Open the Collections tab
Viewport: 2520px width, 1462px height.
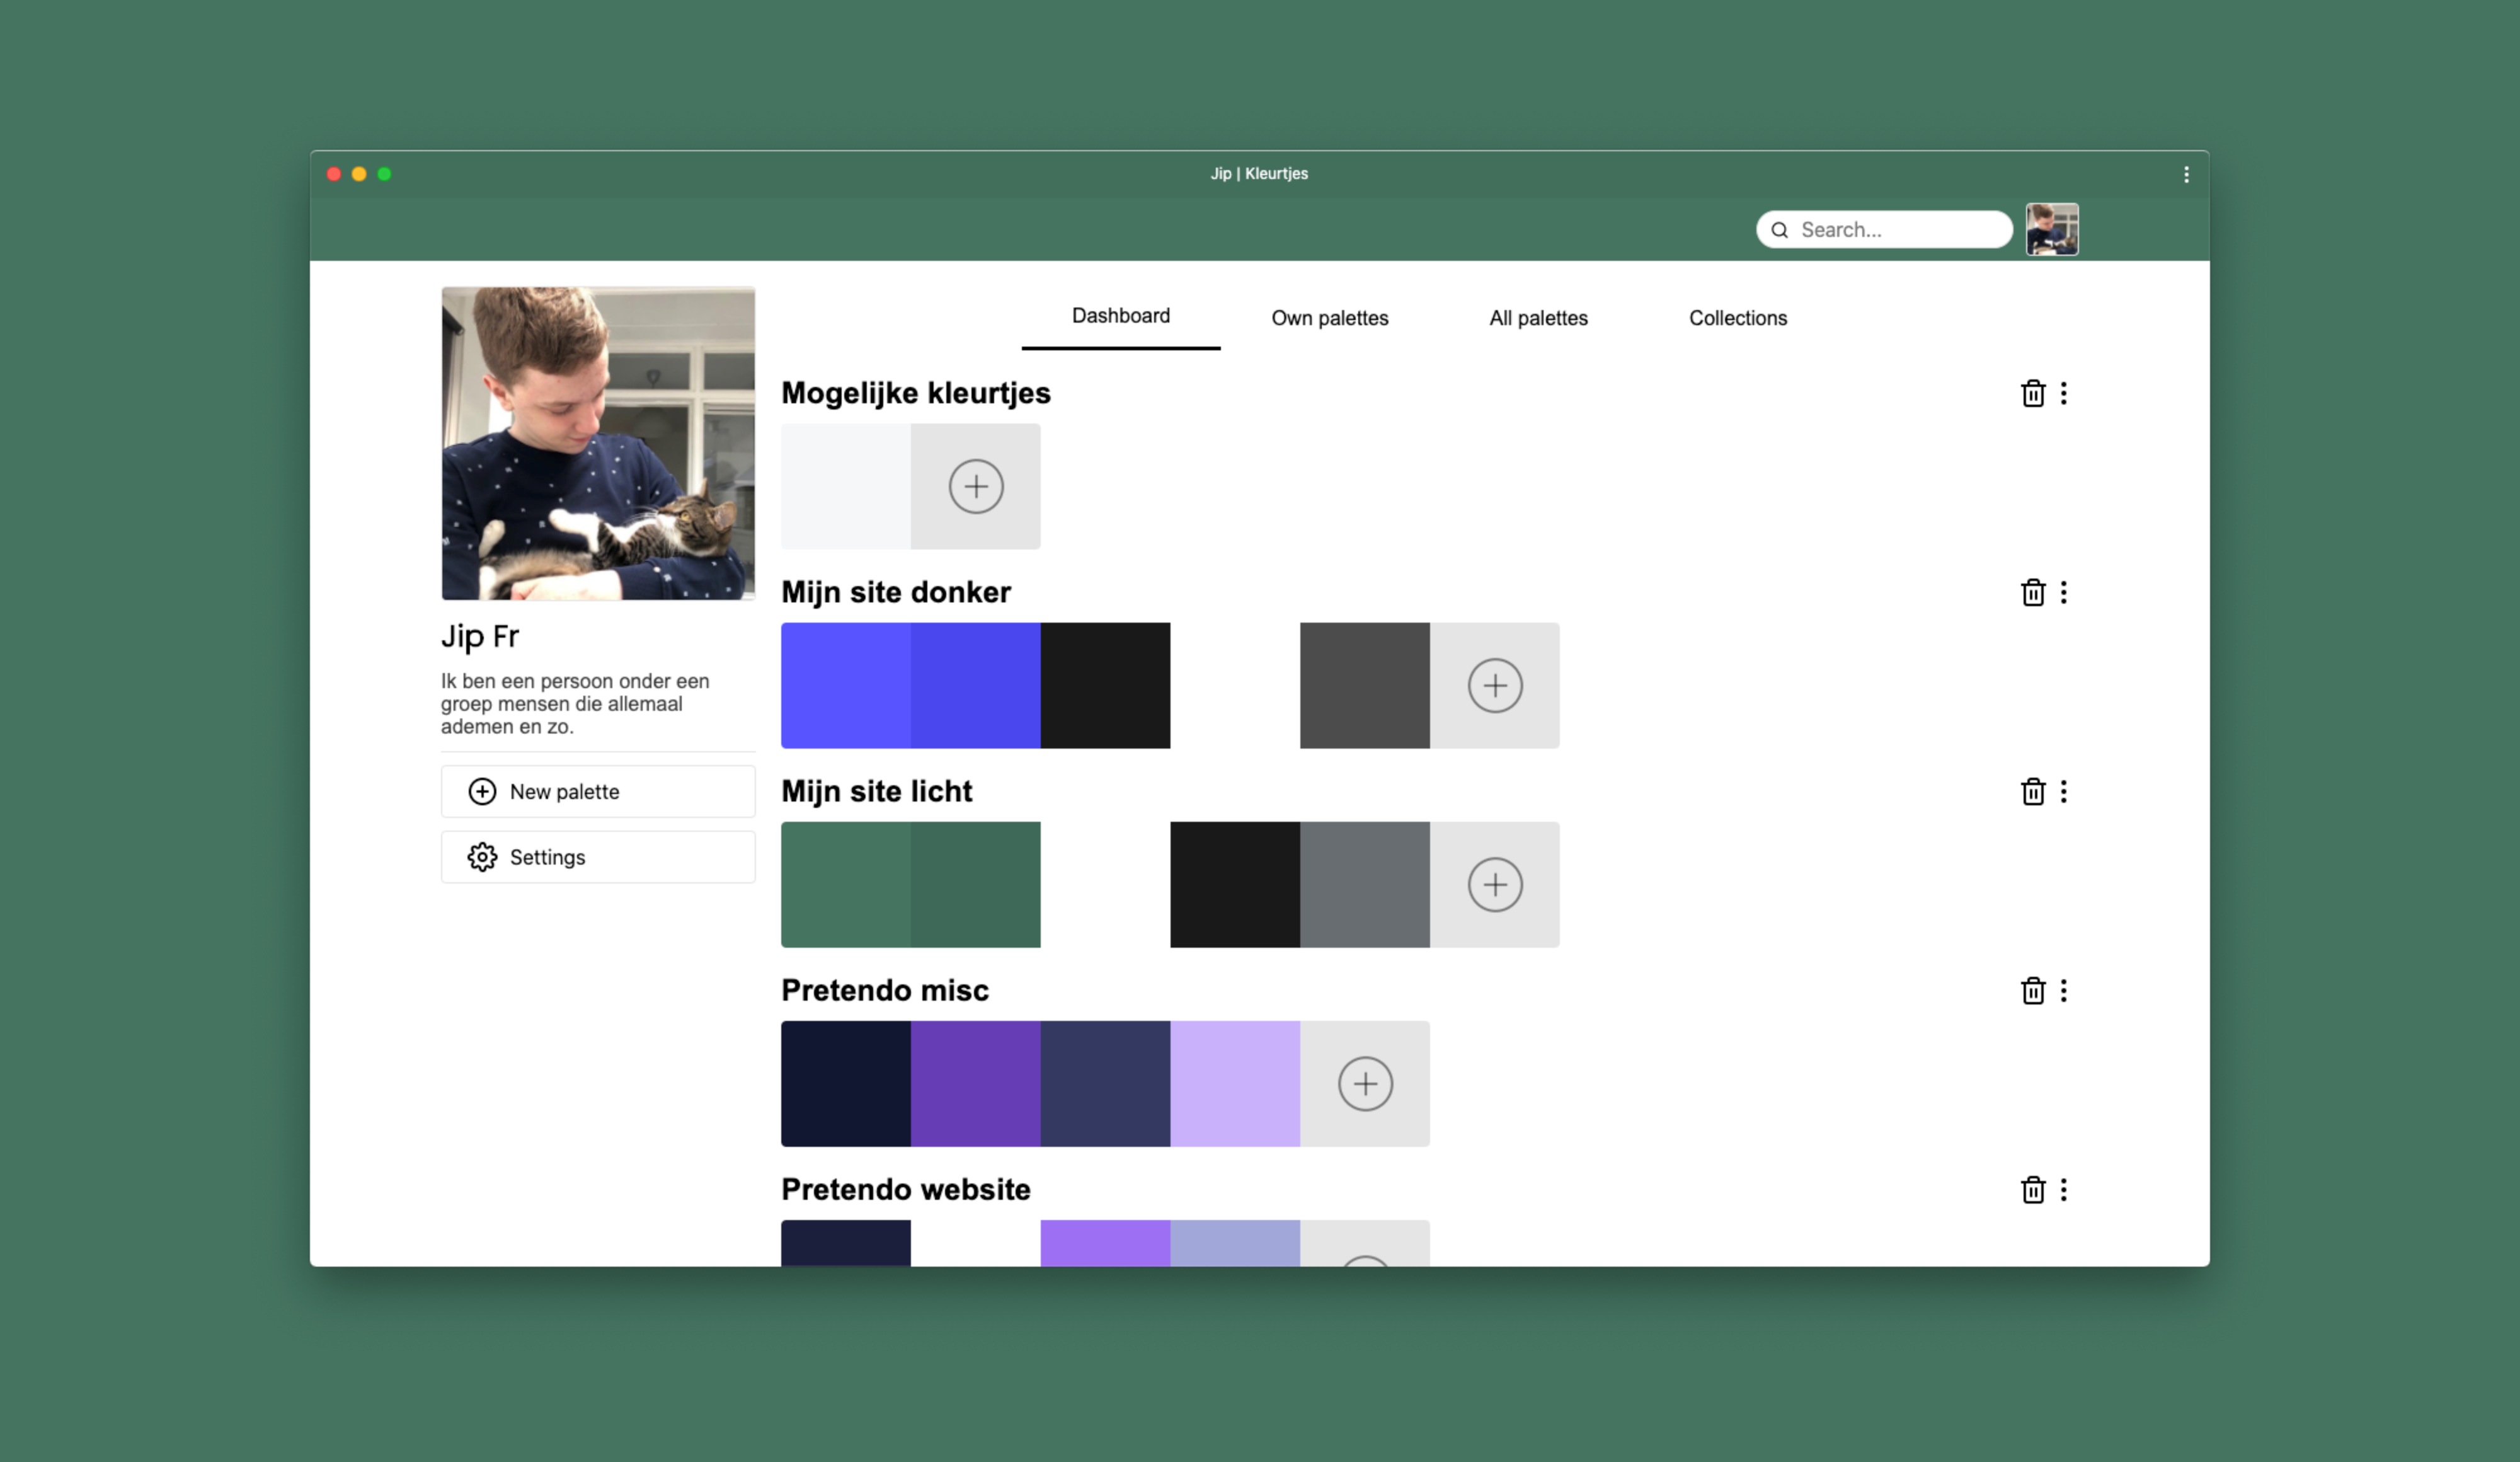click(x=1737, y=318)
